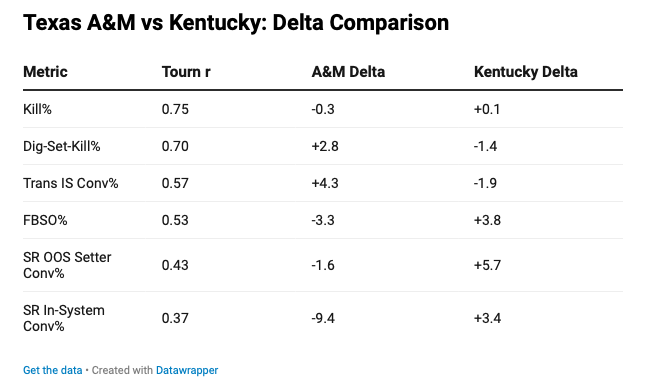Select the SR In-System Conv% label
Screen dimensions: 650x392
tap(64, 318)
